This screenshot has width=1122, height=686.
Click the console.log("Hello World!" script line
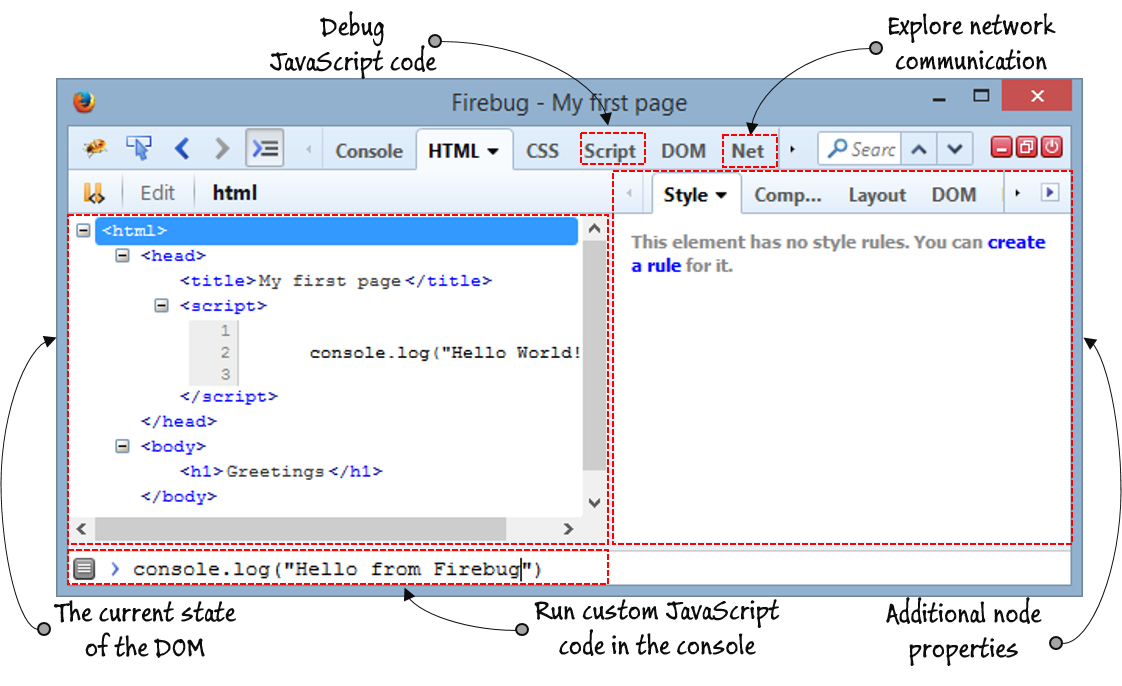(444, 353)
